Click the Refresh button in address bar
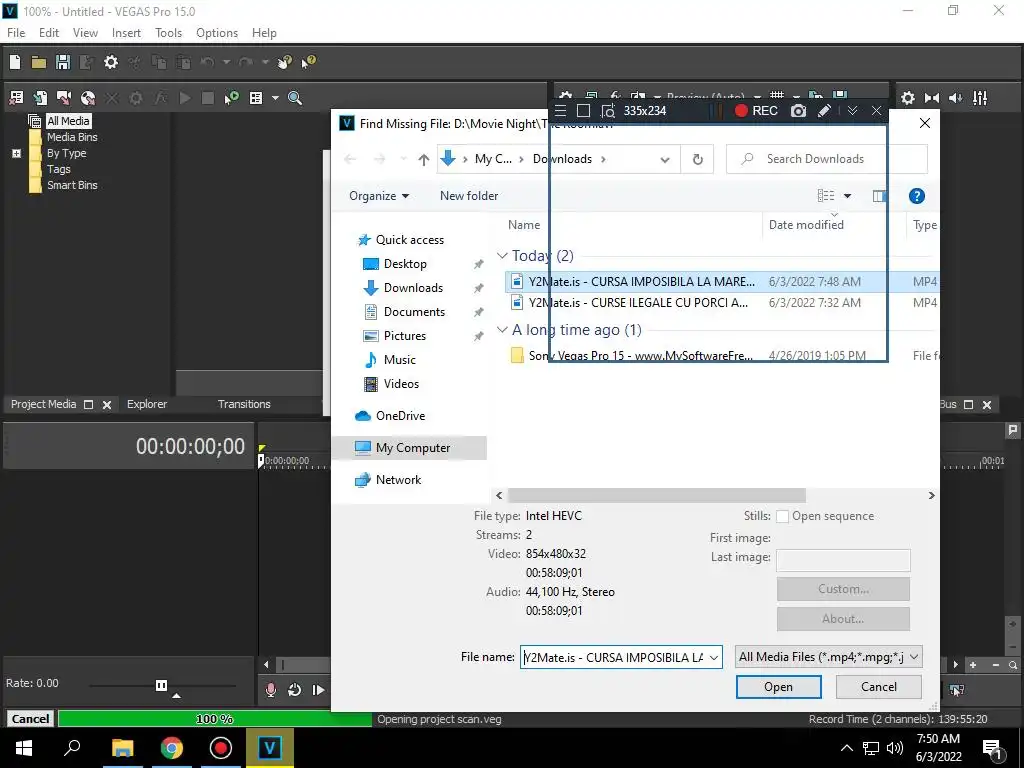 697,159
